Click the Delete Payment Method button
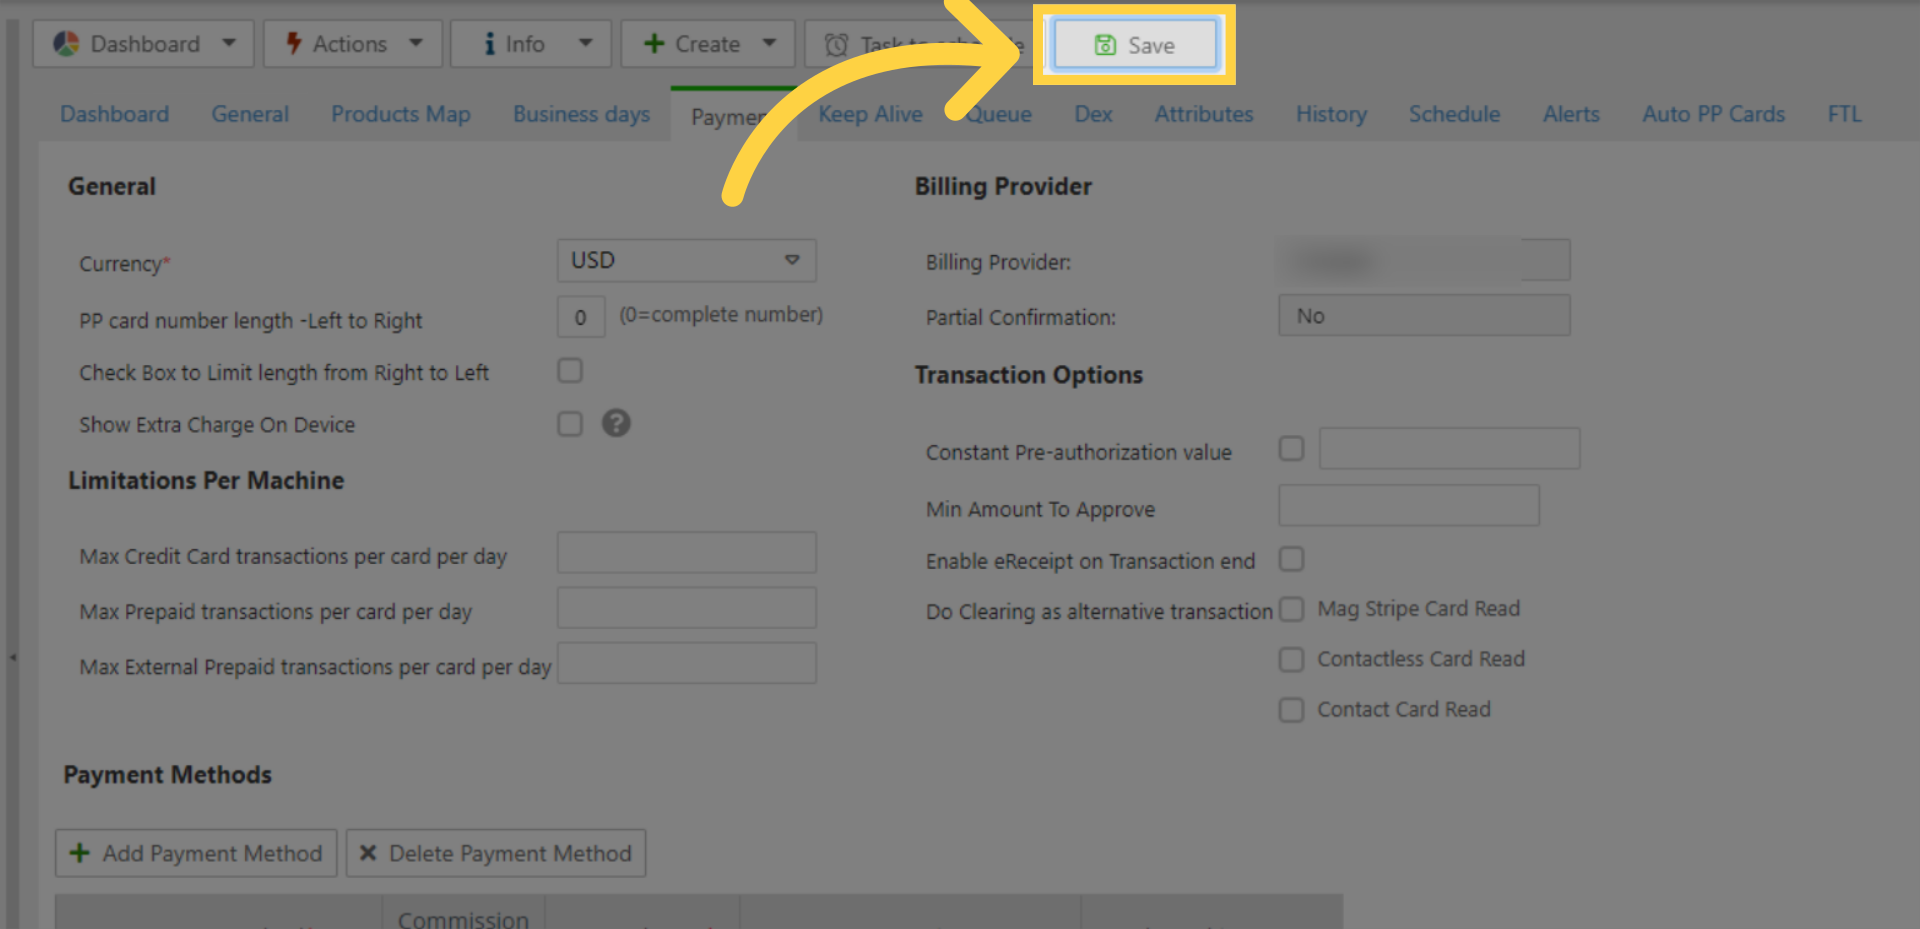 pos(496,853)
